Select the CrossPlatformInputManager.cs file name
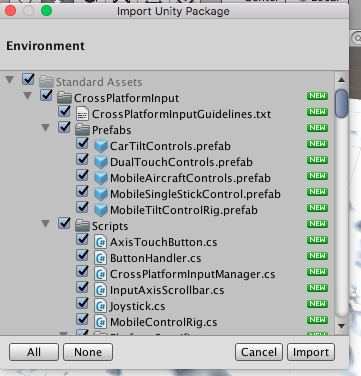The width and height of the screenshot is (361, 376). click(x=193, y=274)
